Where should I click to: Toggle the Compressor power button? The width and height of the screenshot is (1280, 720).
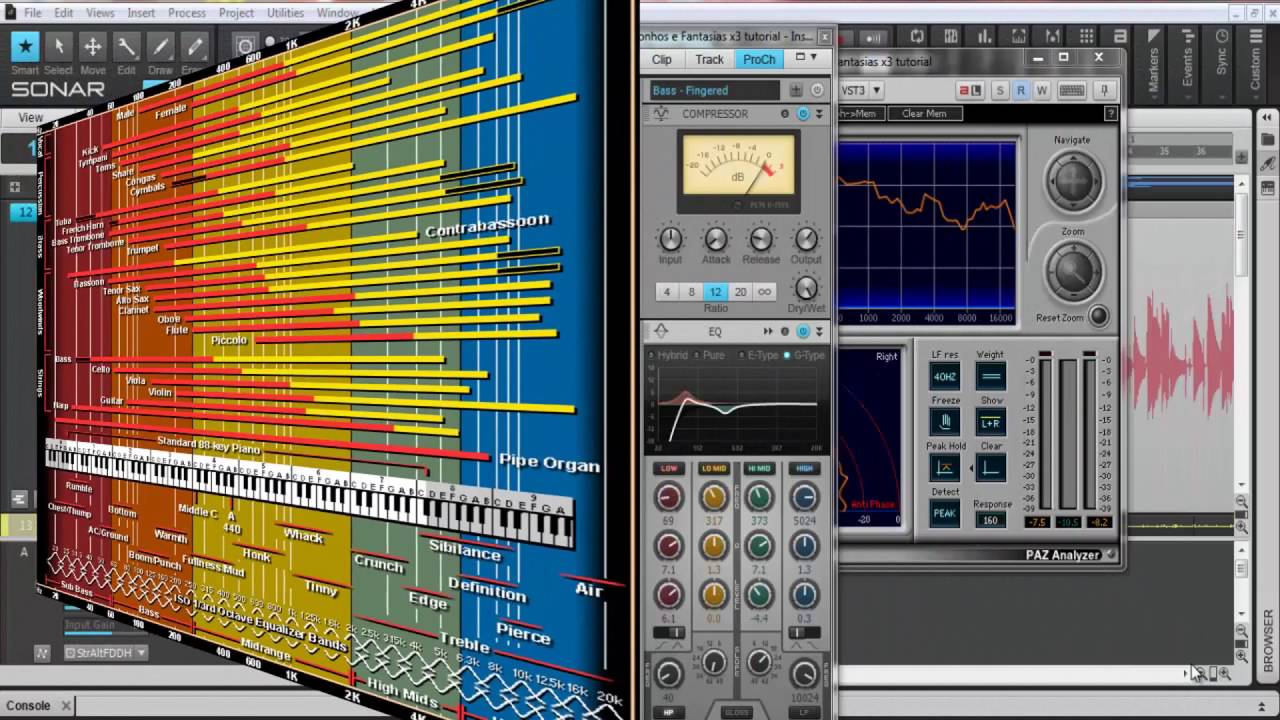point(802,114)
